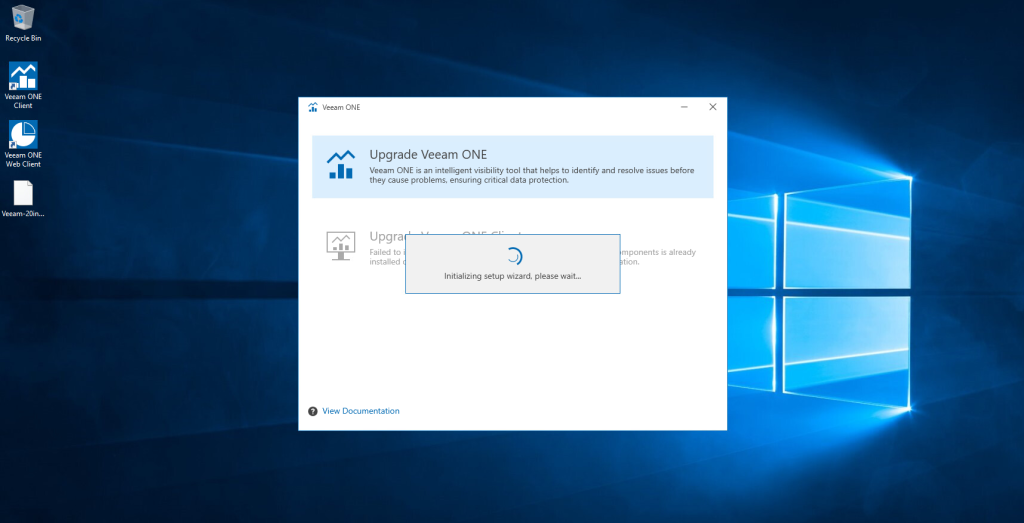Viewport: 1024px width, 523px height.
Task: Close the Veeam ONE setup window
Action: [x=712, y=107]
